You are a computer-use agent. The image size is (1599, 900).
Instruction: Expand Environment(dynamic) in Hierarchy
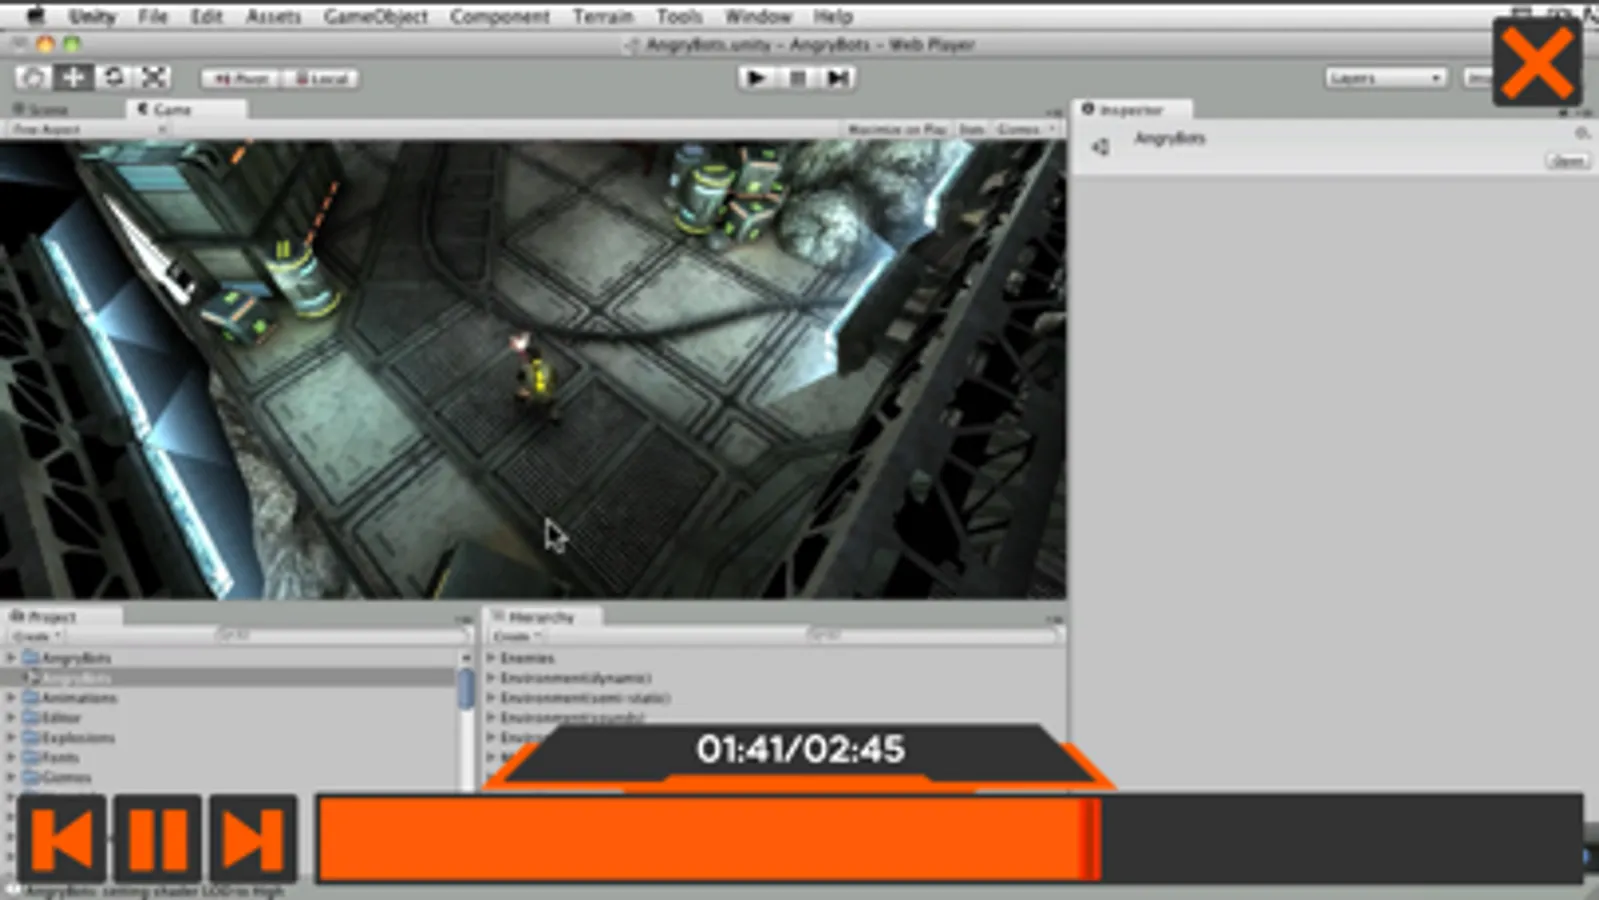(x=491, y=678)
